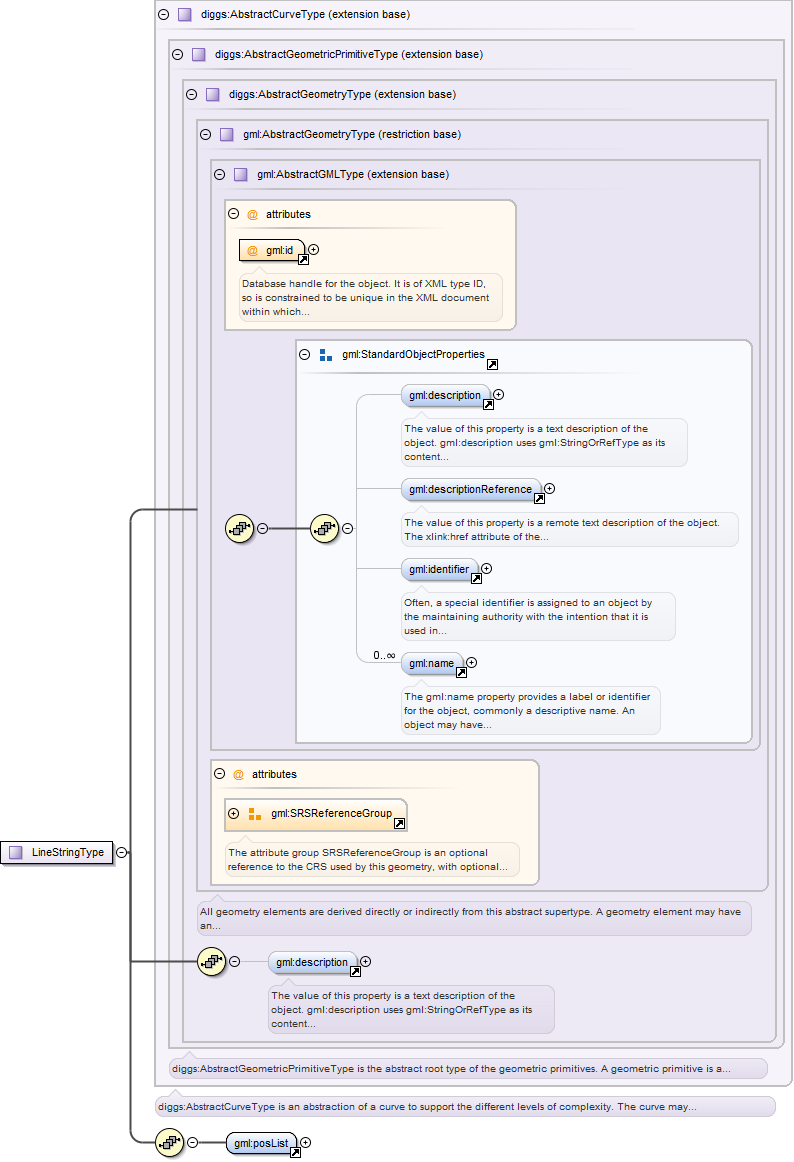Collapse the inner StandardObjectProperties sequence connector
Image resolution: width=794 pixels, height=1162 pixels.
(347, 528)
